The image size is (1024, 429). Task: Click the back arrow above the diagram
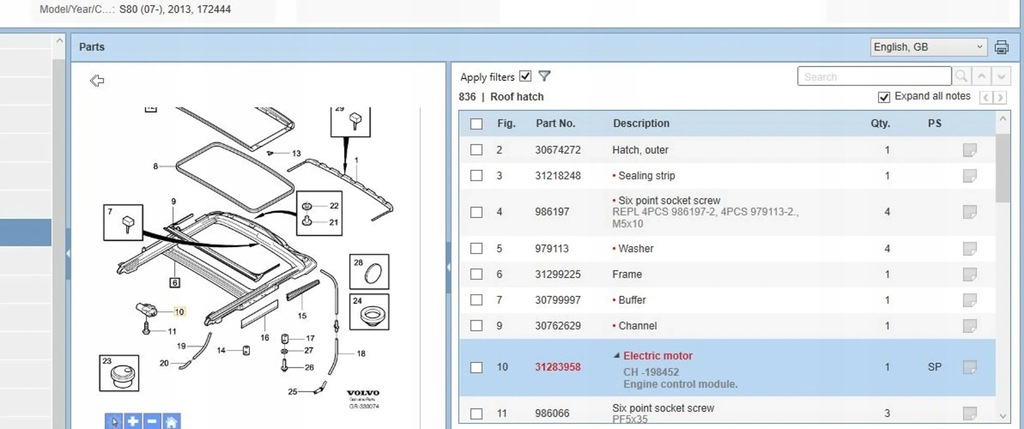(97, 80)
